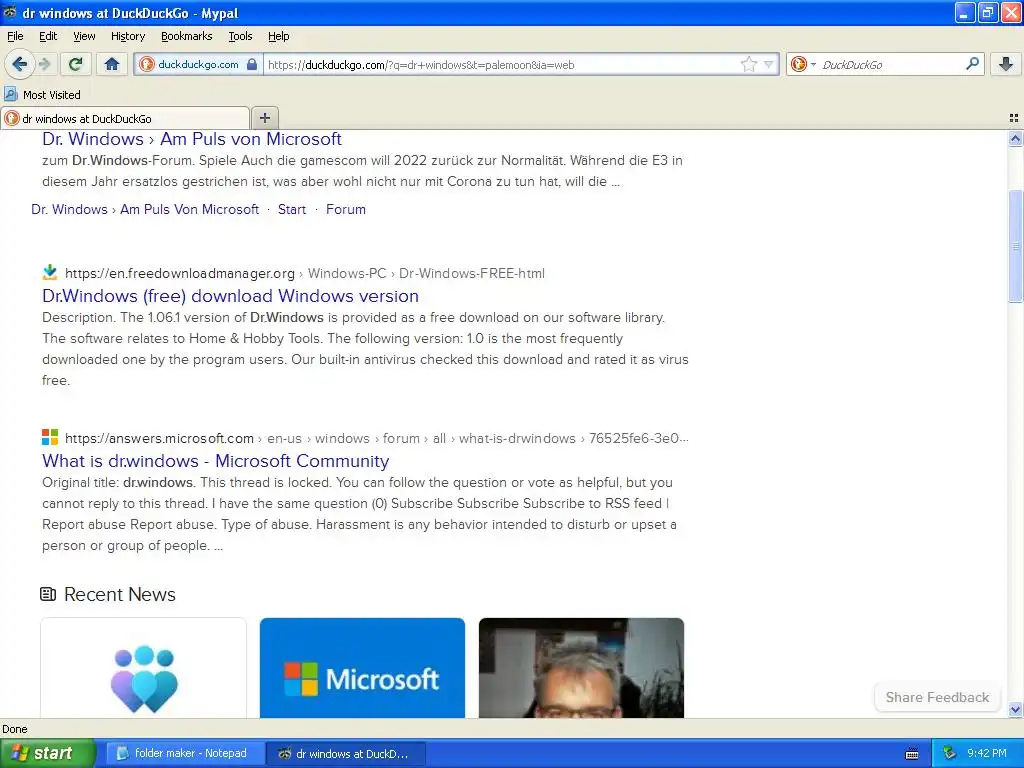1024x768 pixels.
Task: Click inside the address bar URL
Action: 500,65
